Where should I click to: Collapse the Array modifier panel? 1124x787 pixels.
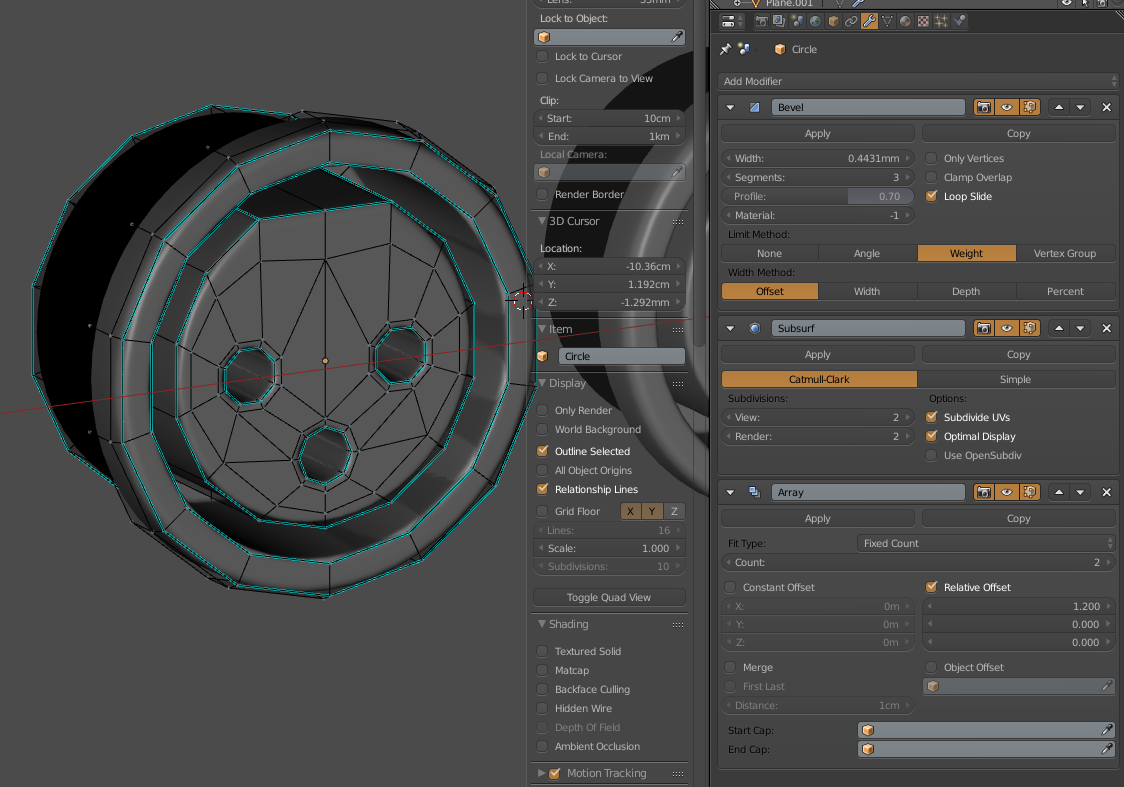(730, 492)
